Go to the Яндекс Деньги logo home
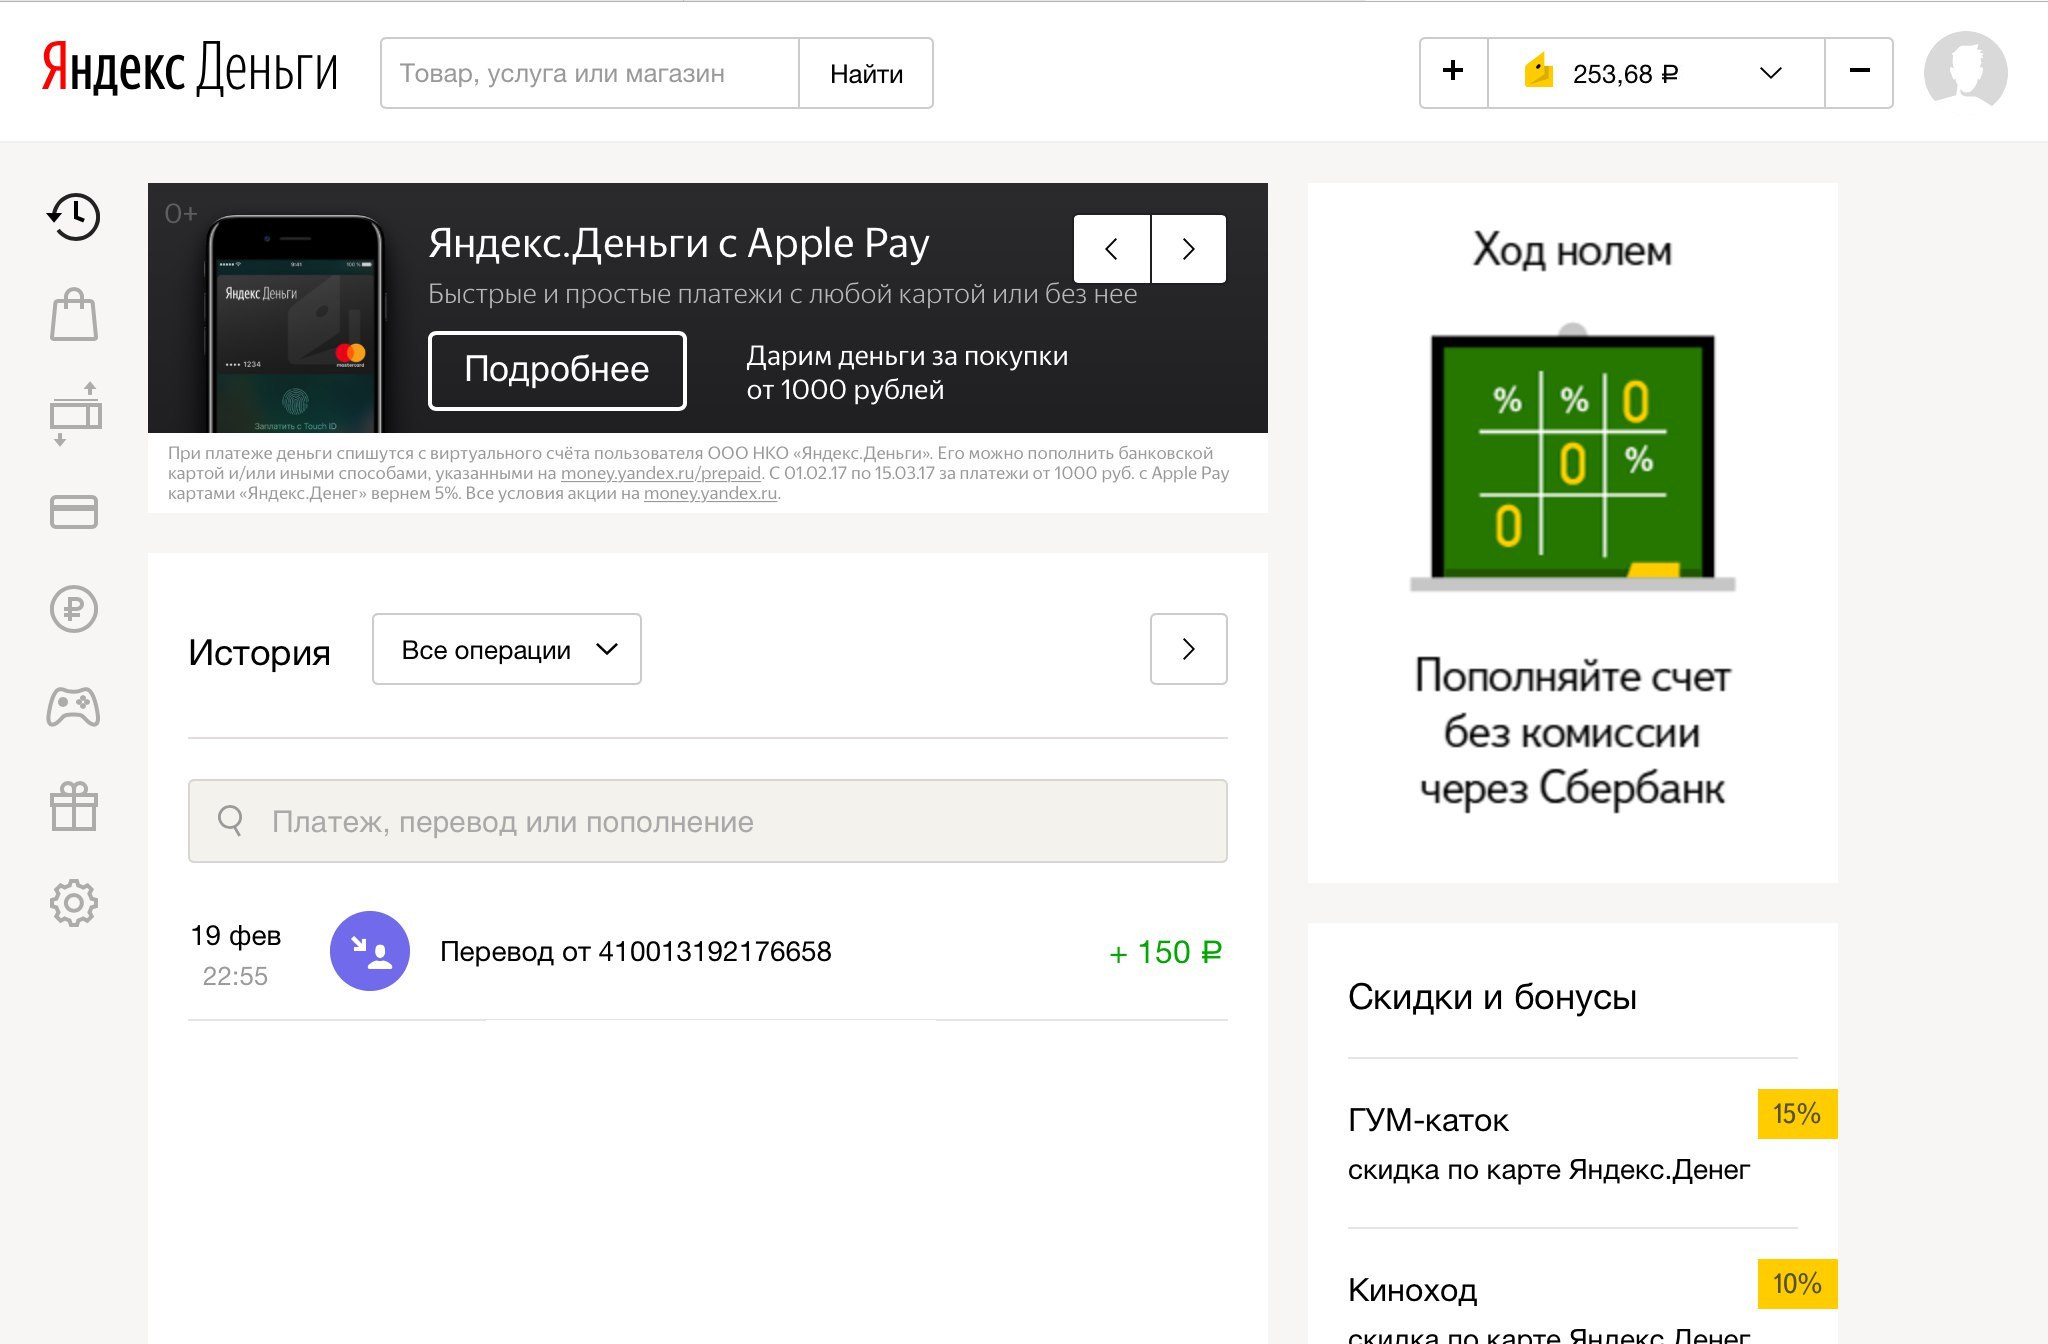Viewport: 2048px width, 1344px height. (x=190, y=68)
